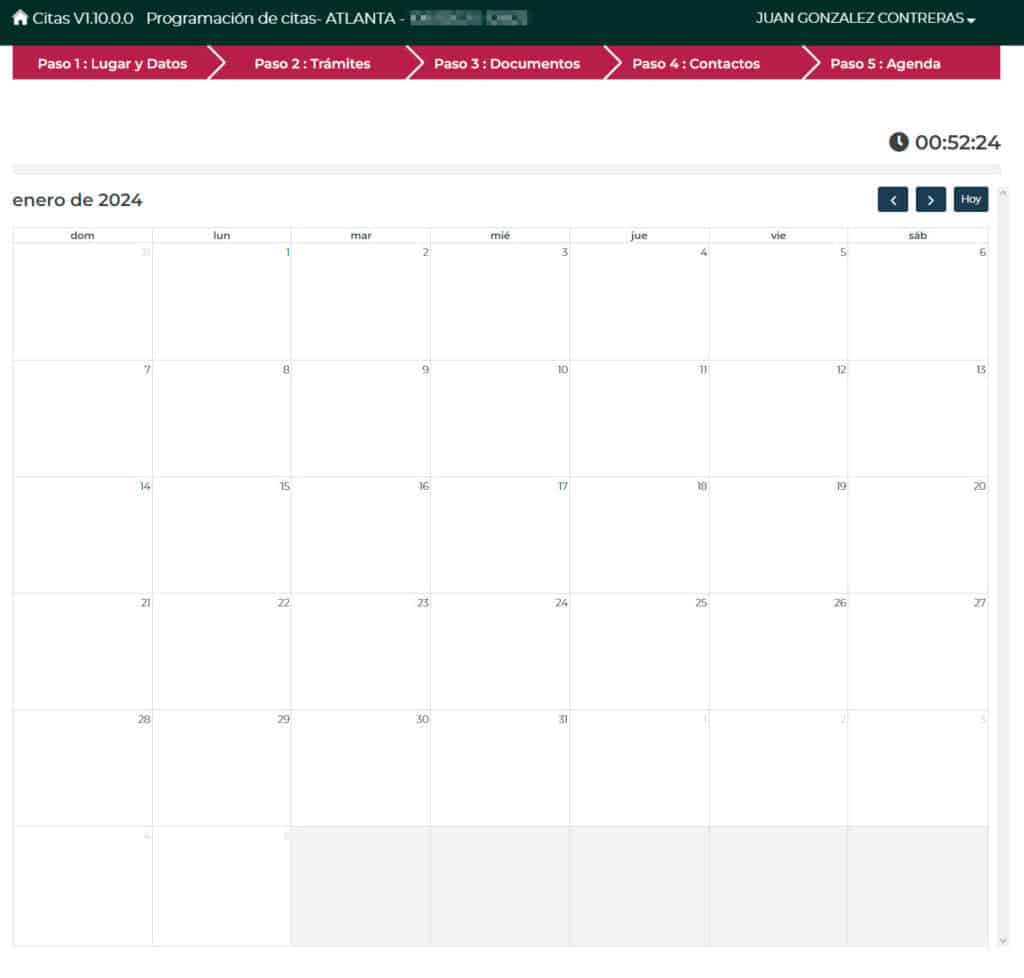
Task: Select Thursday January 25 date cell
Action: pos(639,651)
